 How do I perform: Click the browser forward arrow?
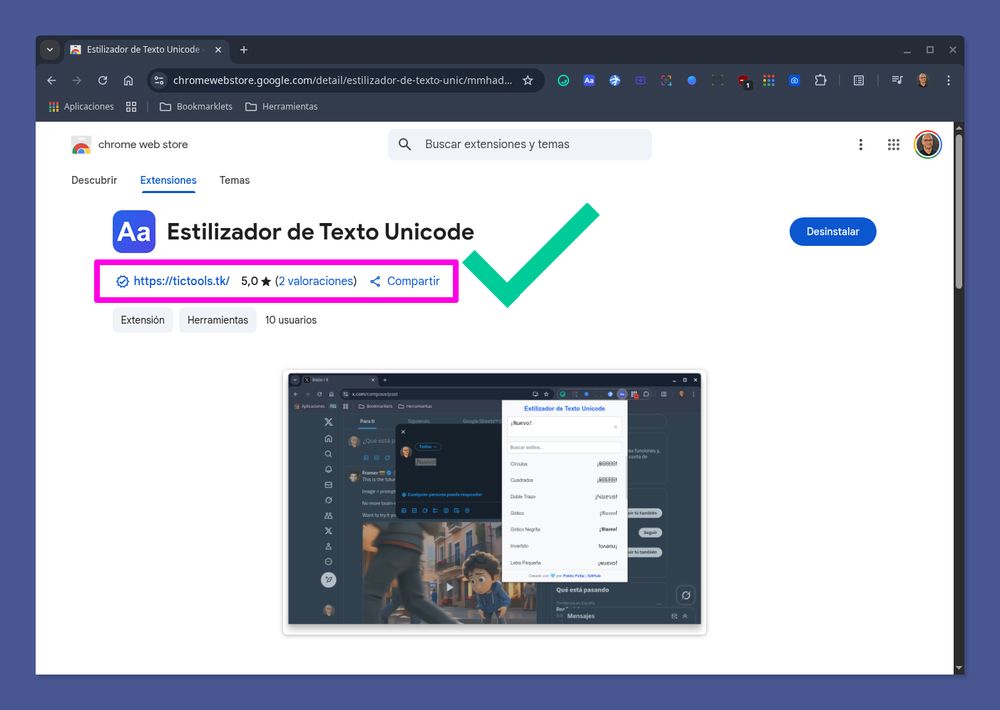click(x=77, y=80)
